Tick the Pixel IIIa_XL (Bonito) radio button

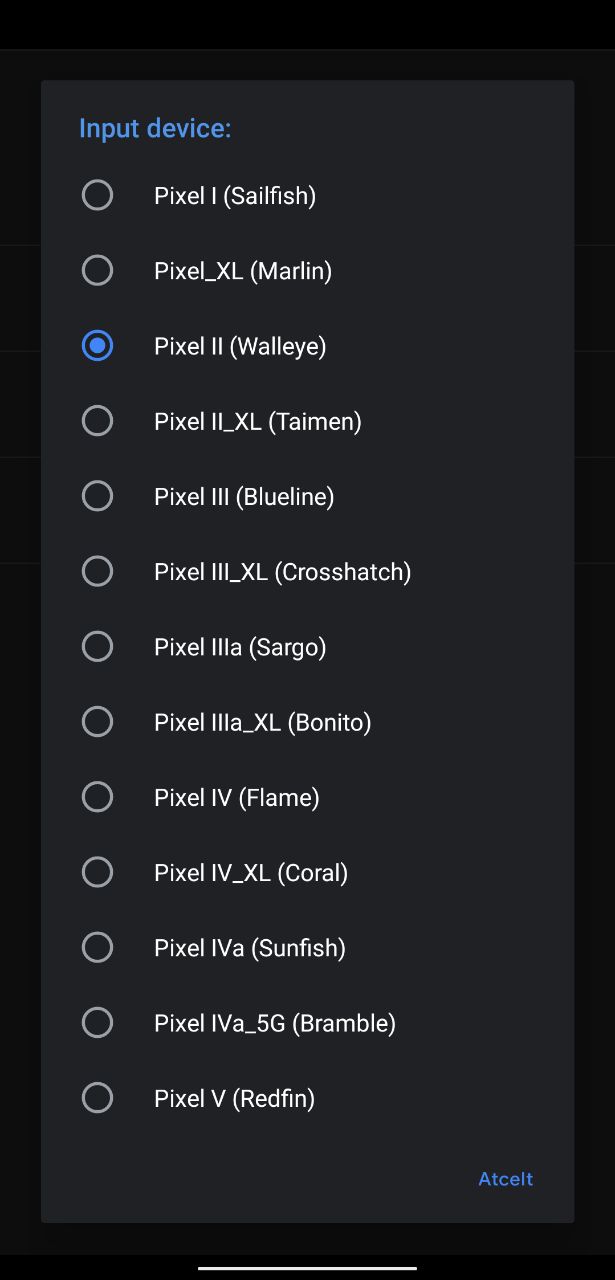click(x=97, y=722)
